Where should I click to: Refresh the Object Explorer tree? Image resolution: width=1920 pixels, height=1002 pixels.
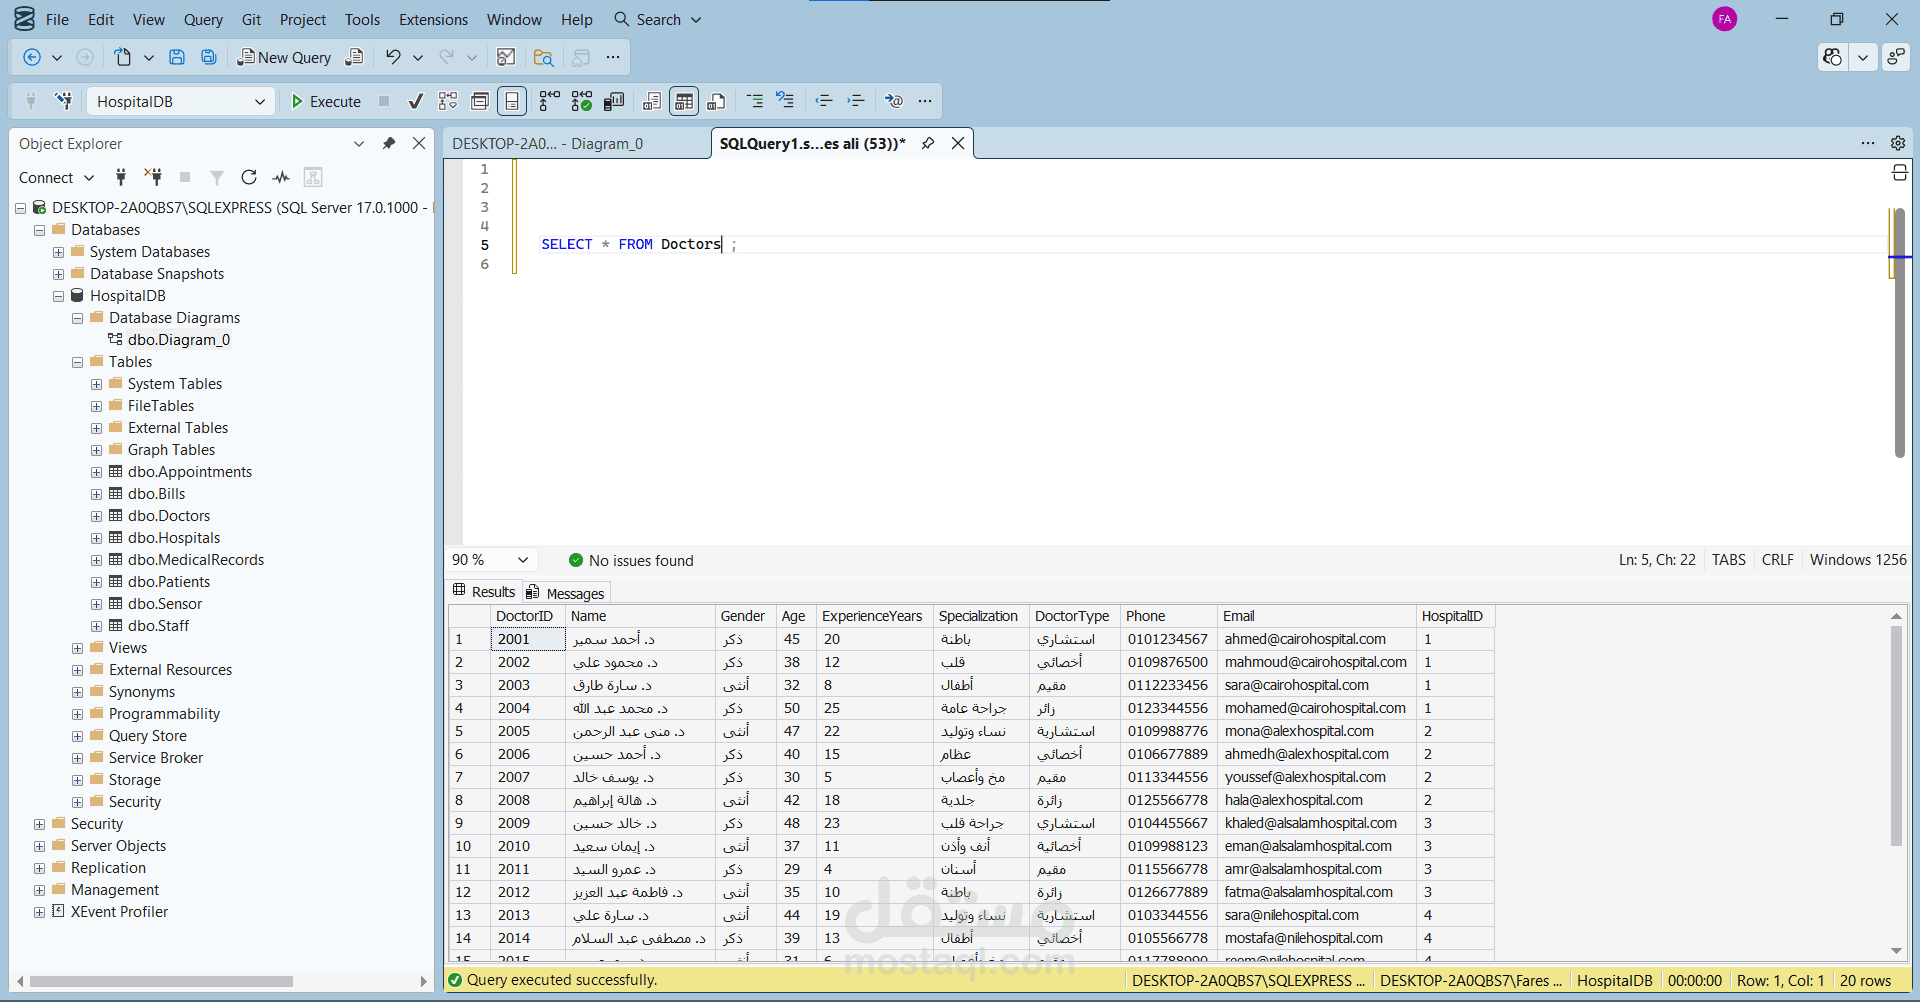coord(249,177)
